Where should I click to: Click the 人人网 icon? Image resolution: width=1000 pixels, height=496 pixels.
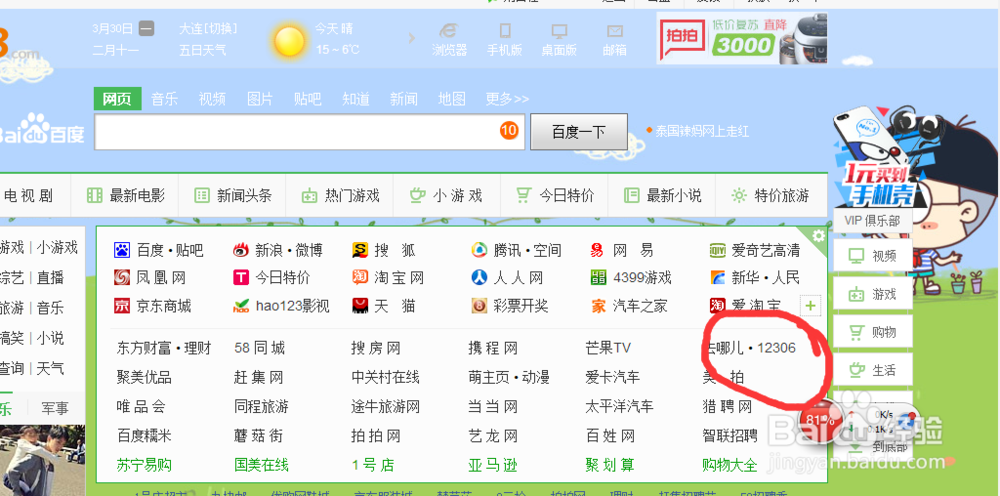[479, 277]
